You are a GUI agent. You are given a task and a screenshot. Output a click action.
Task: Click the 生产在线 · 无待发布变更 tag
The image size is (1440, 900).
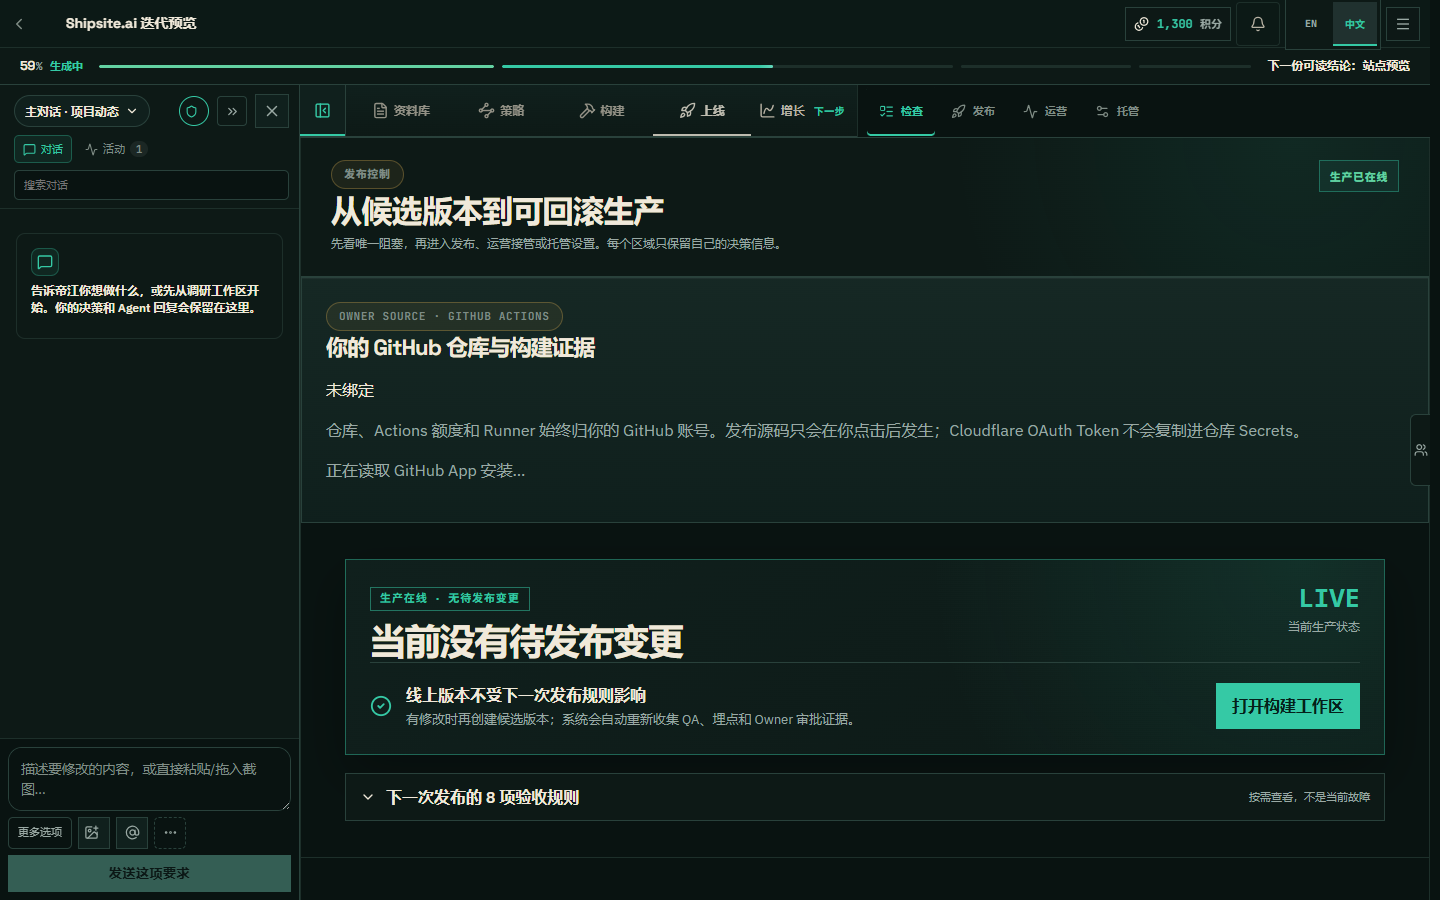pos(449,598)
